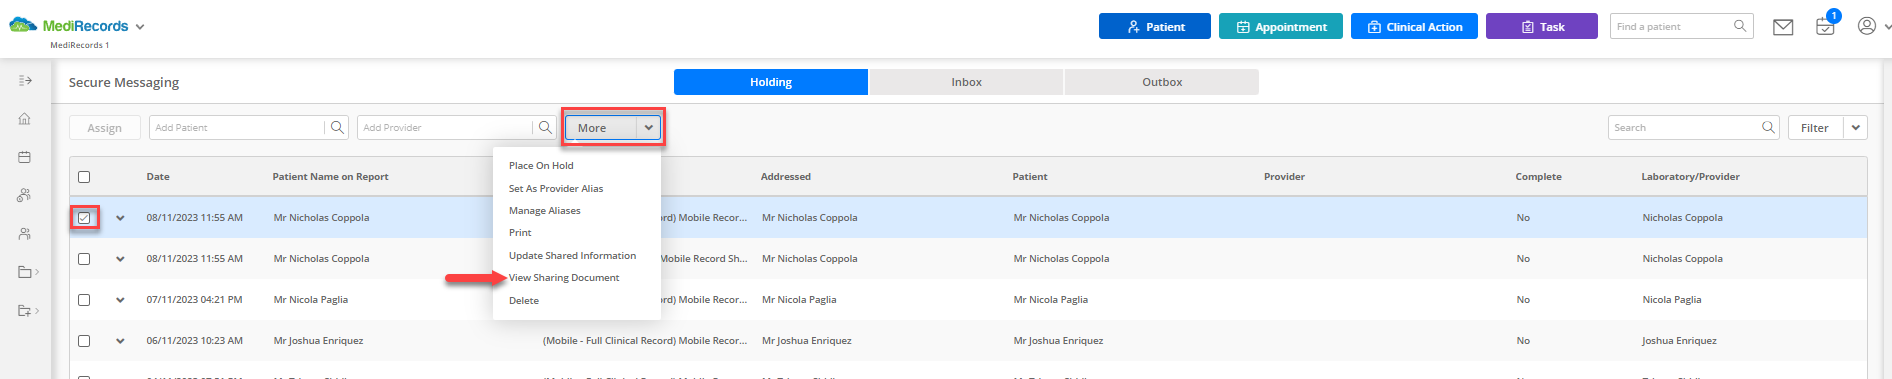The image size is (1892, 379).
Task: Click the Addressed column header
Action: 786,177
